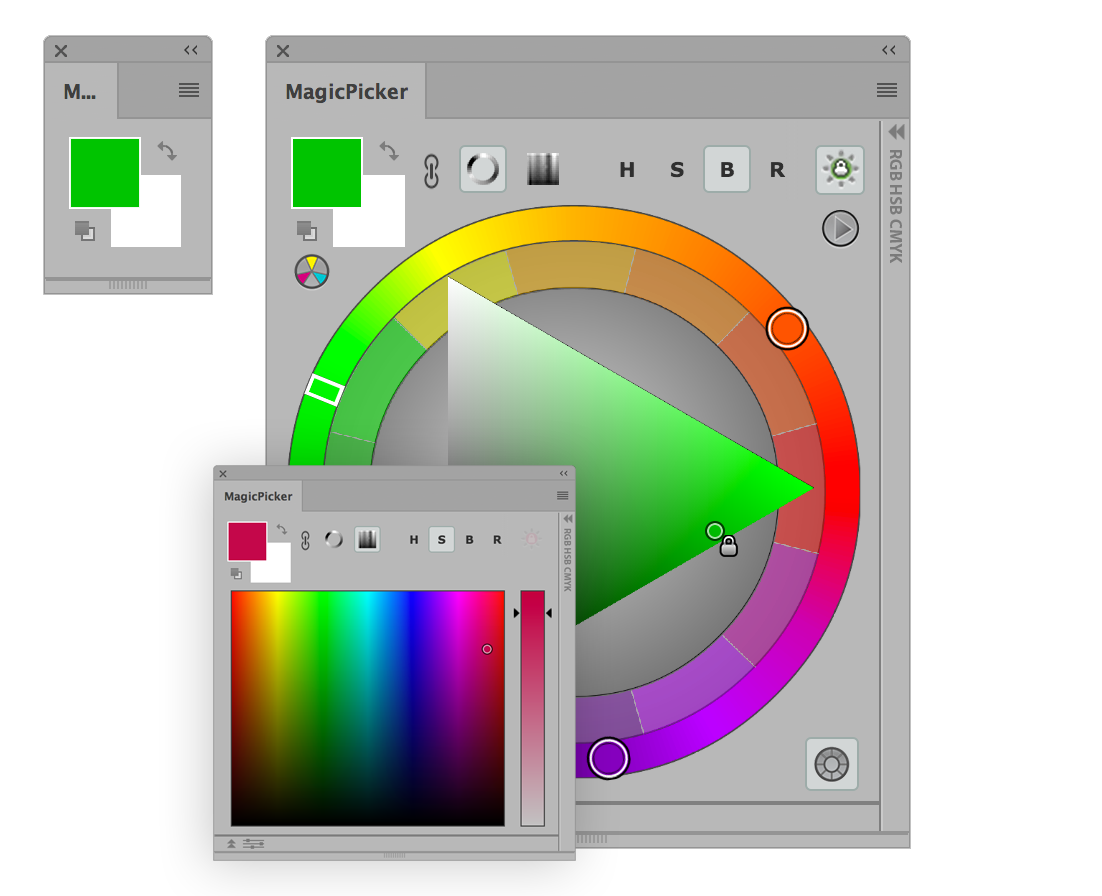Select the truncated "M..." tab in the compact panel

(x=80, y=92)
